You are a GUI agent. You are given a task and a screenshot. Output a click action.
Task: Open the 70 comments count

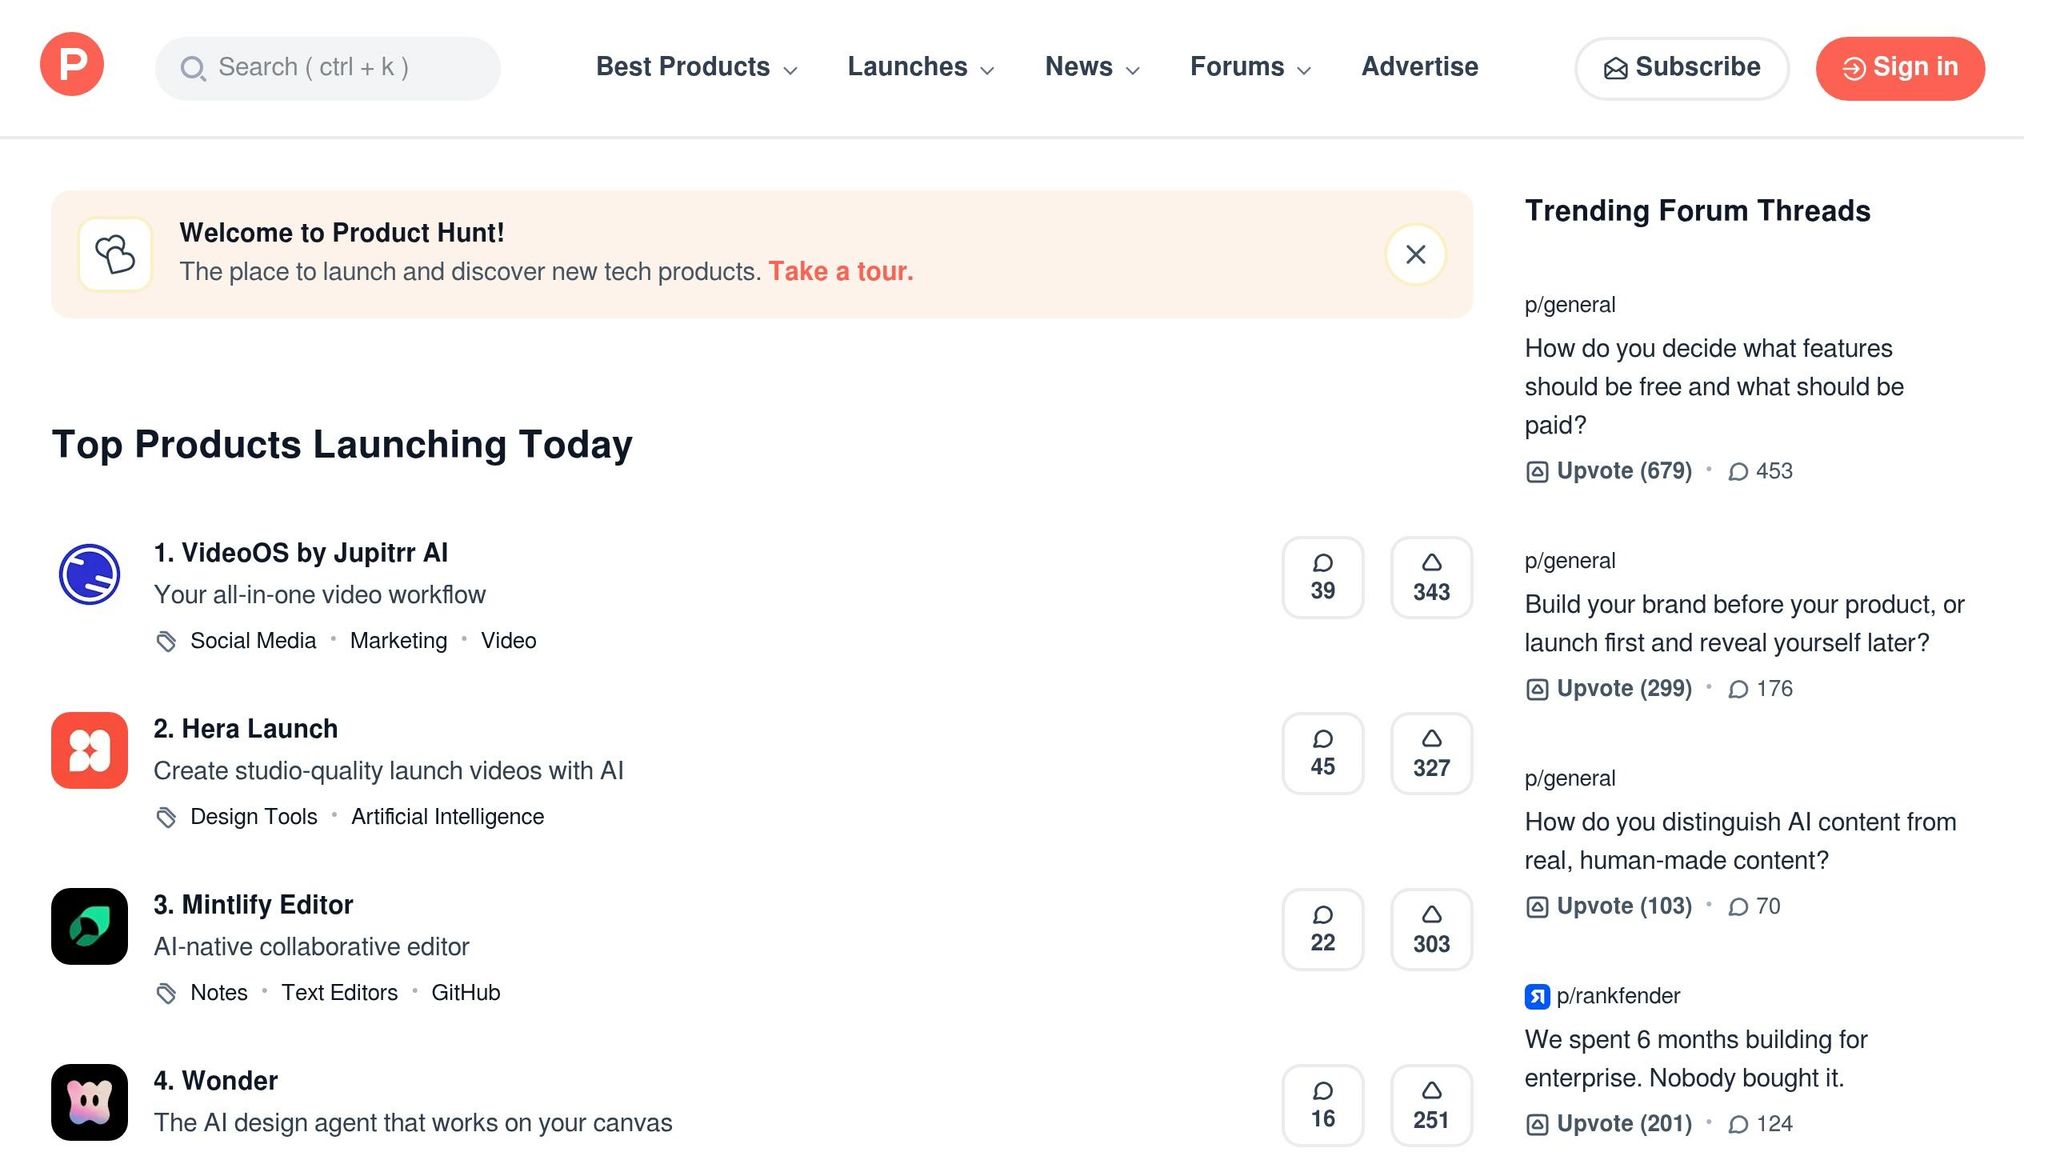tap(1755, 906)
